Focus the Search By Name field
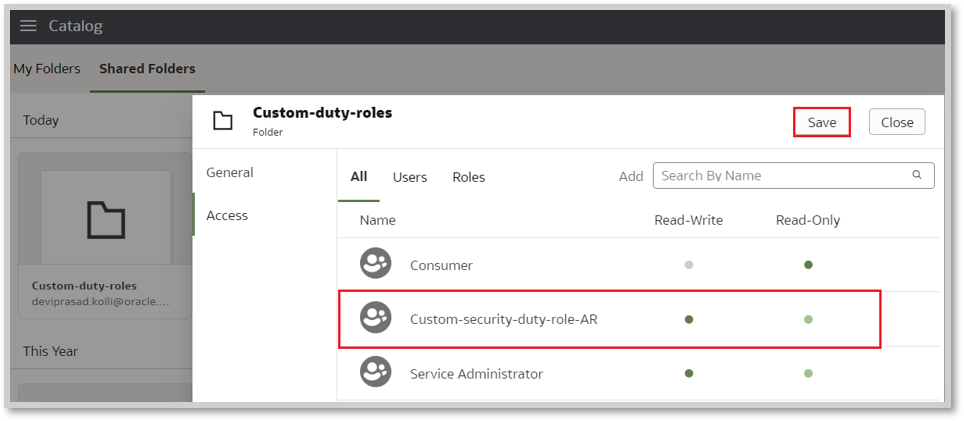The image size is (964, 421). (x=780, y=176)
